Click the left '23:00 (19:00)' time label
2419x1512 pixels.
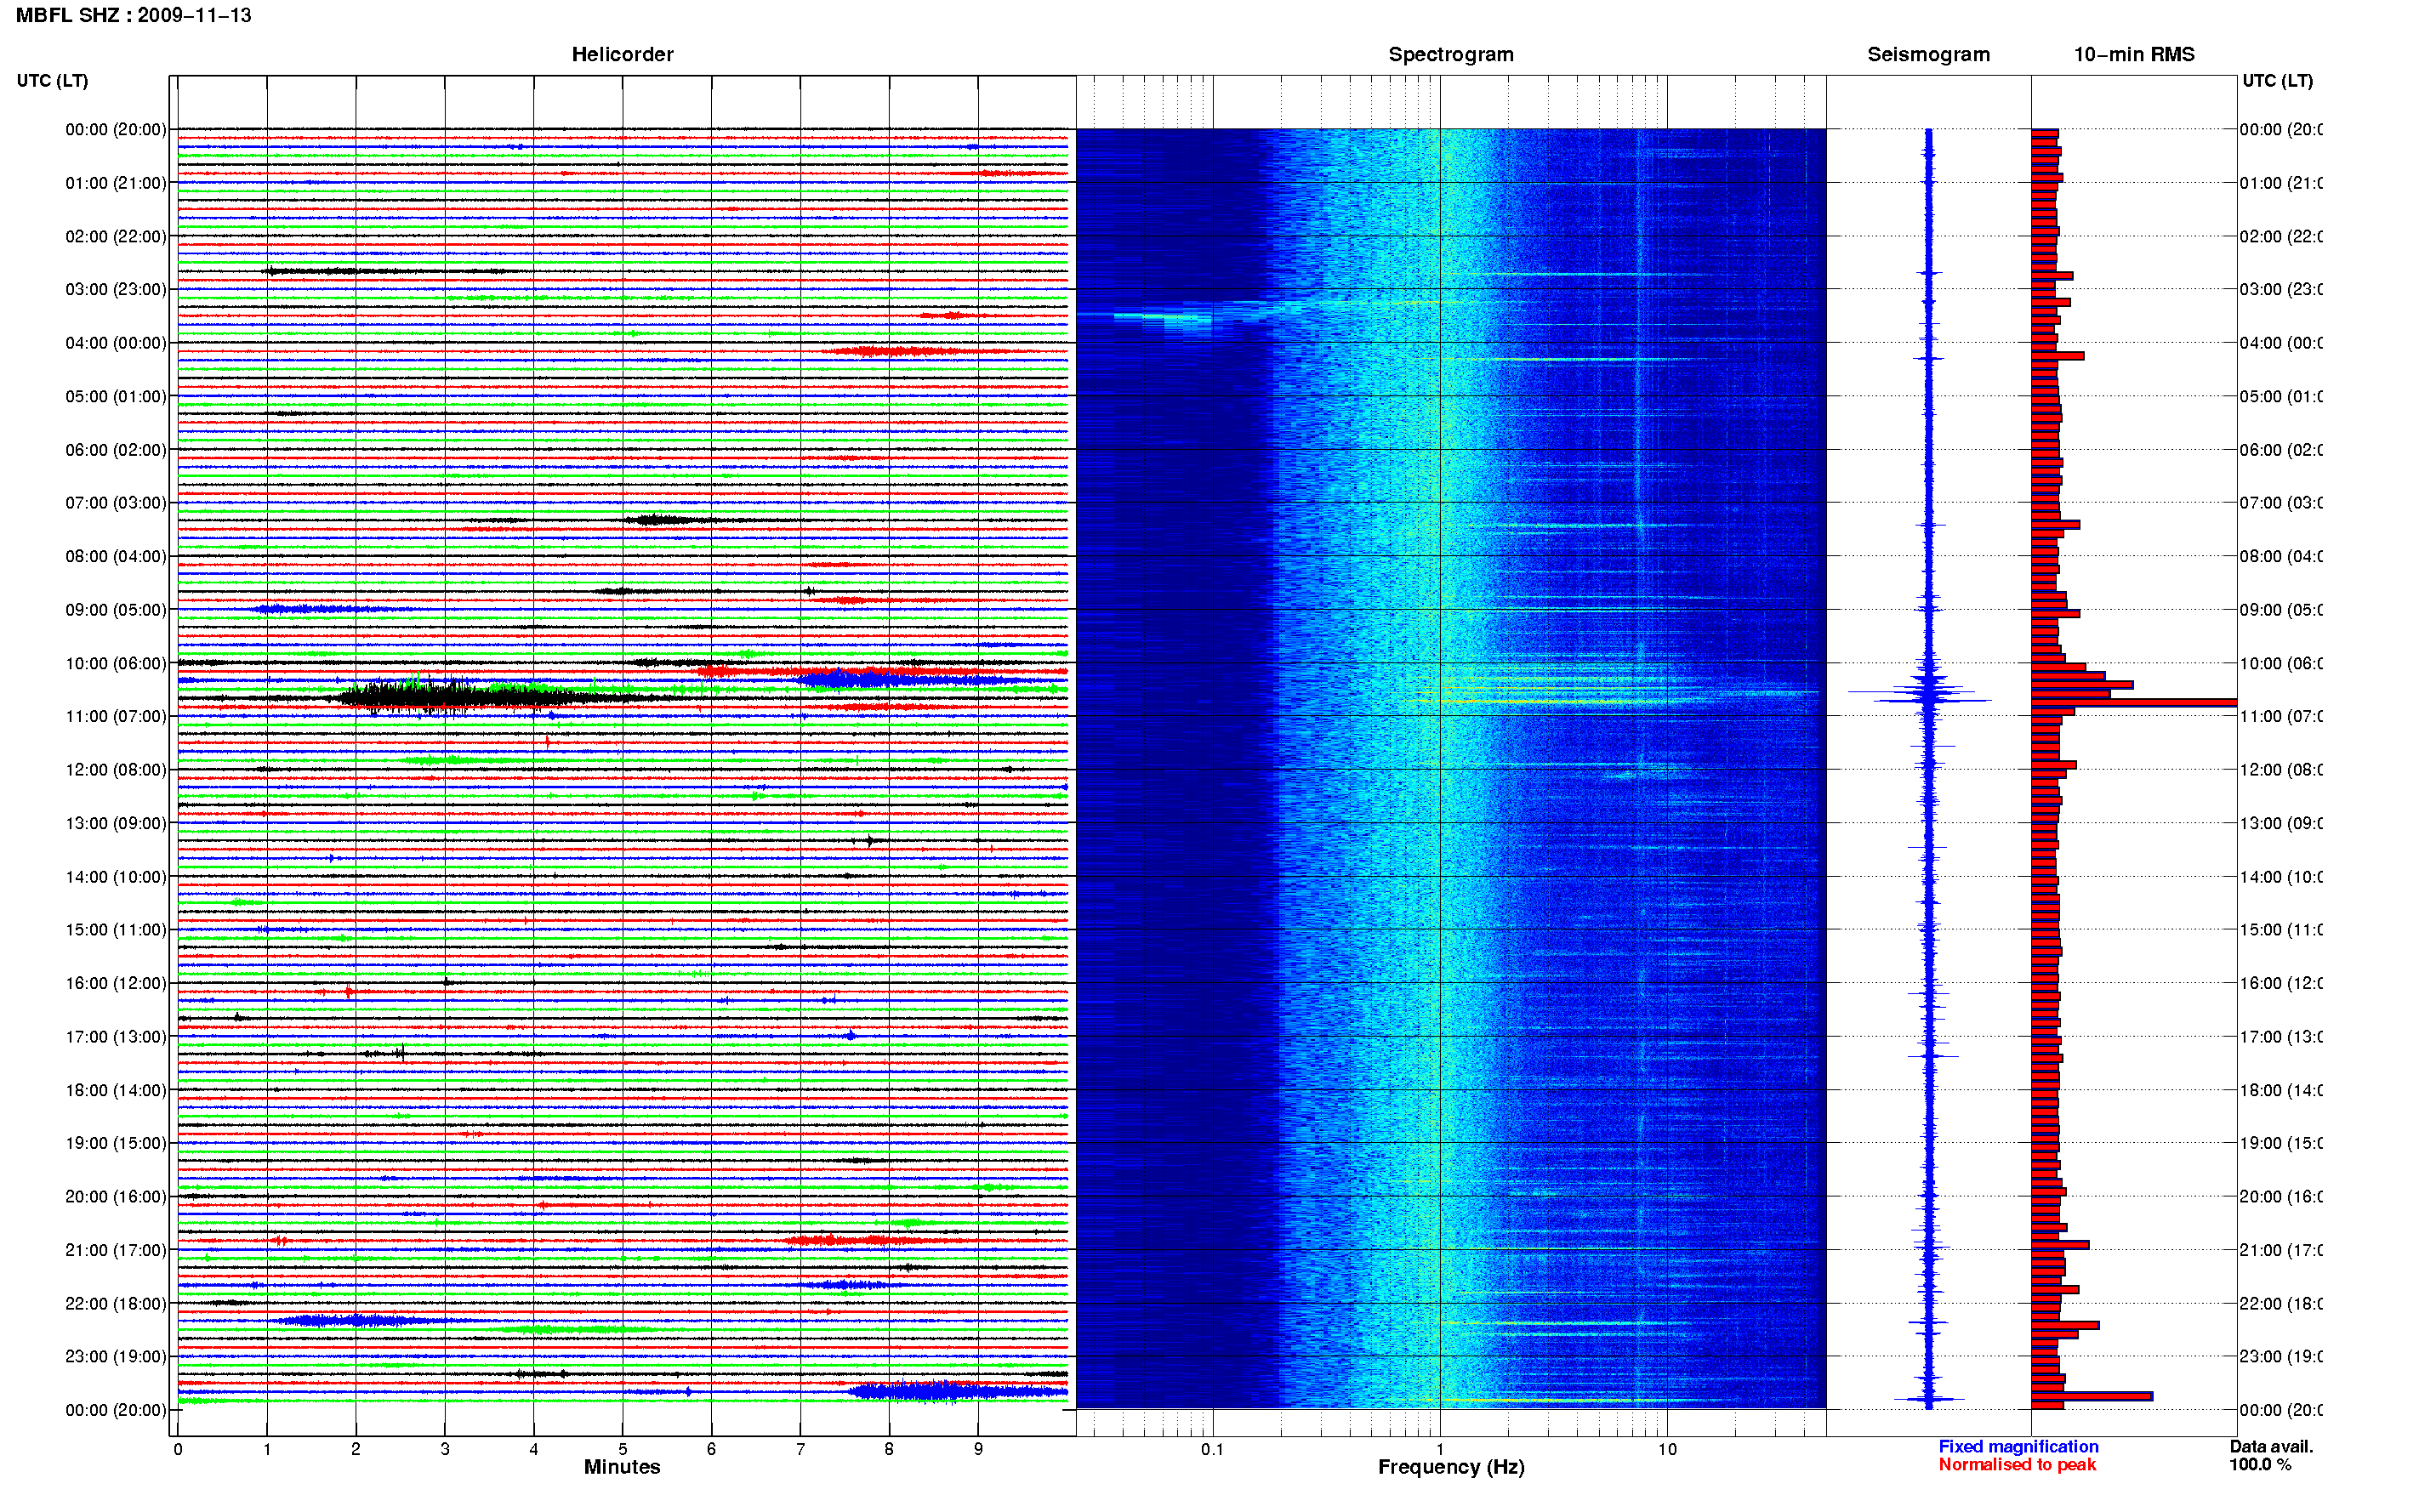[116, 1356]
